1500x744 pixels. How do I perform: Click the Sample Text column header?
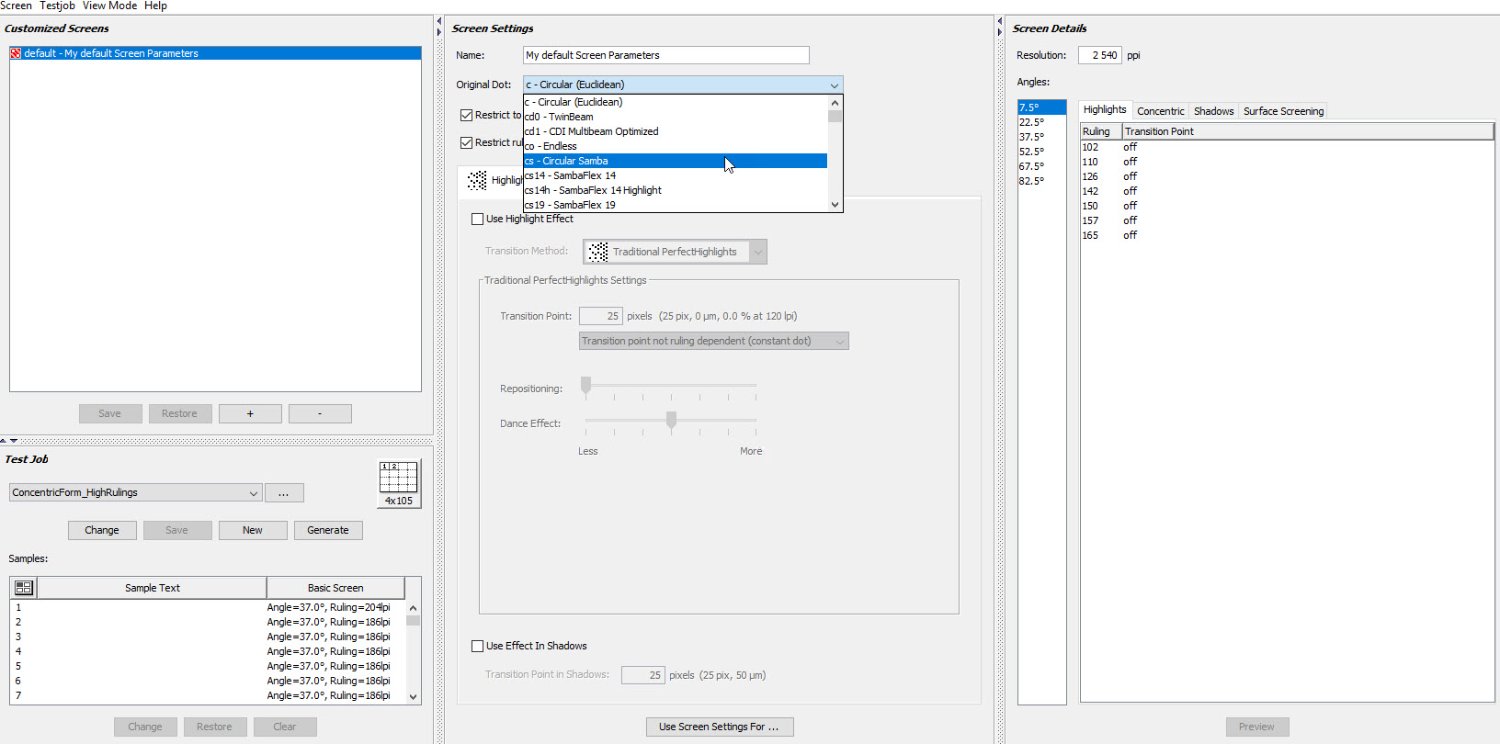pyautogui.click(x=153, y=588)
